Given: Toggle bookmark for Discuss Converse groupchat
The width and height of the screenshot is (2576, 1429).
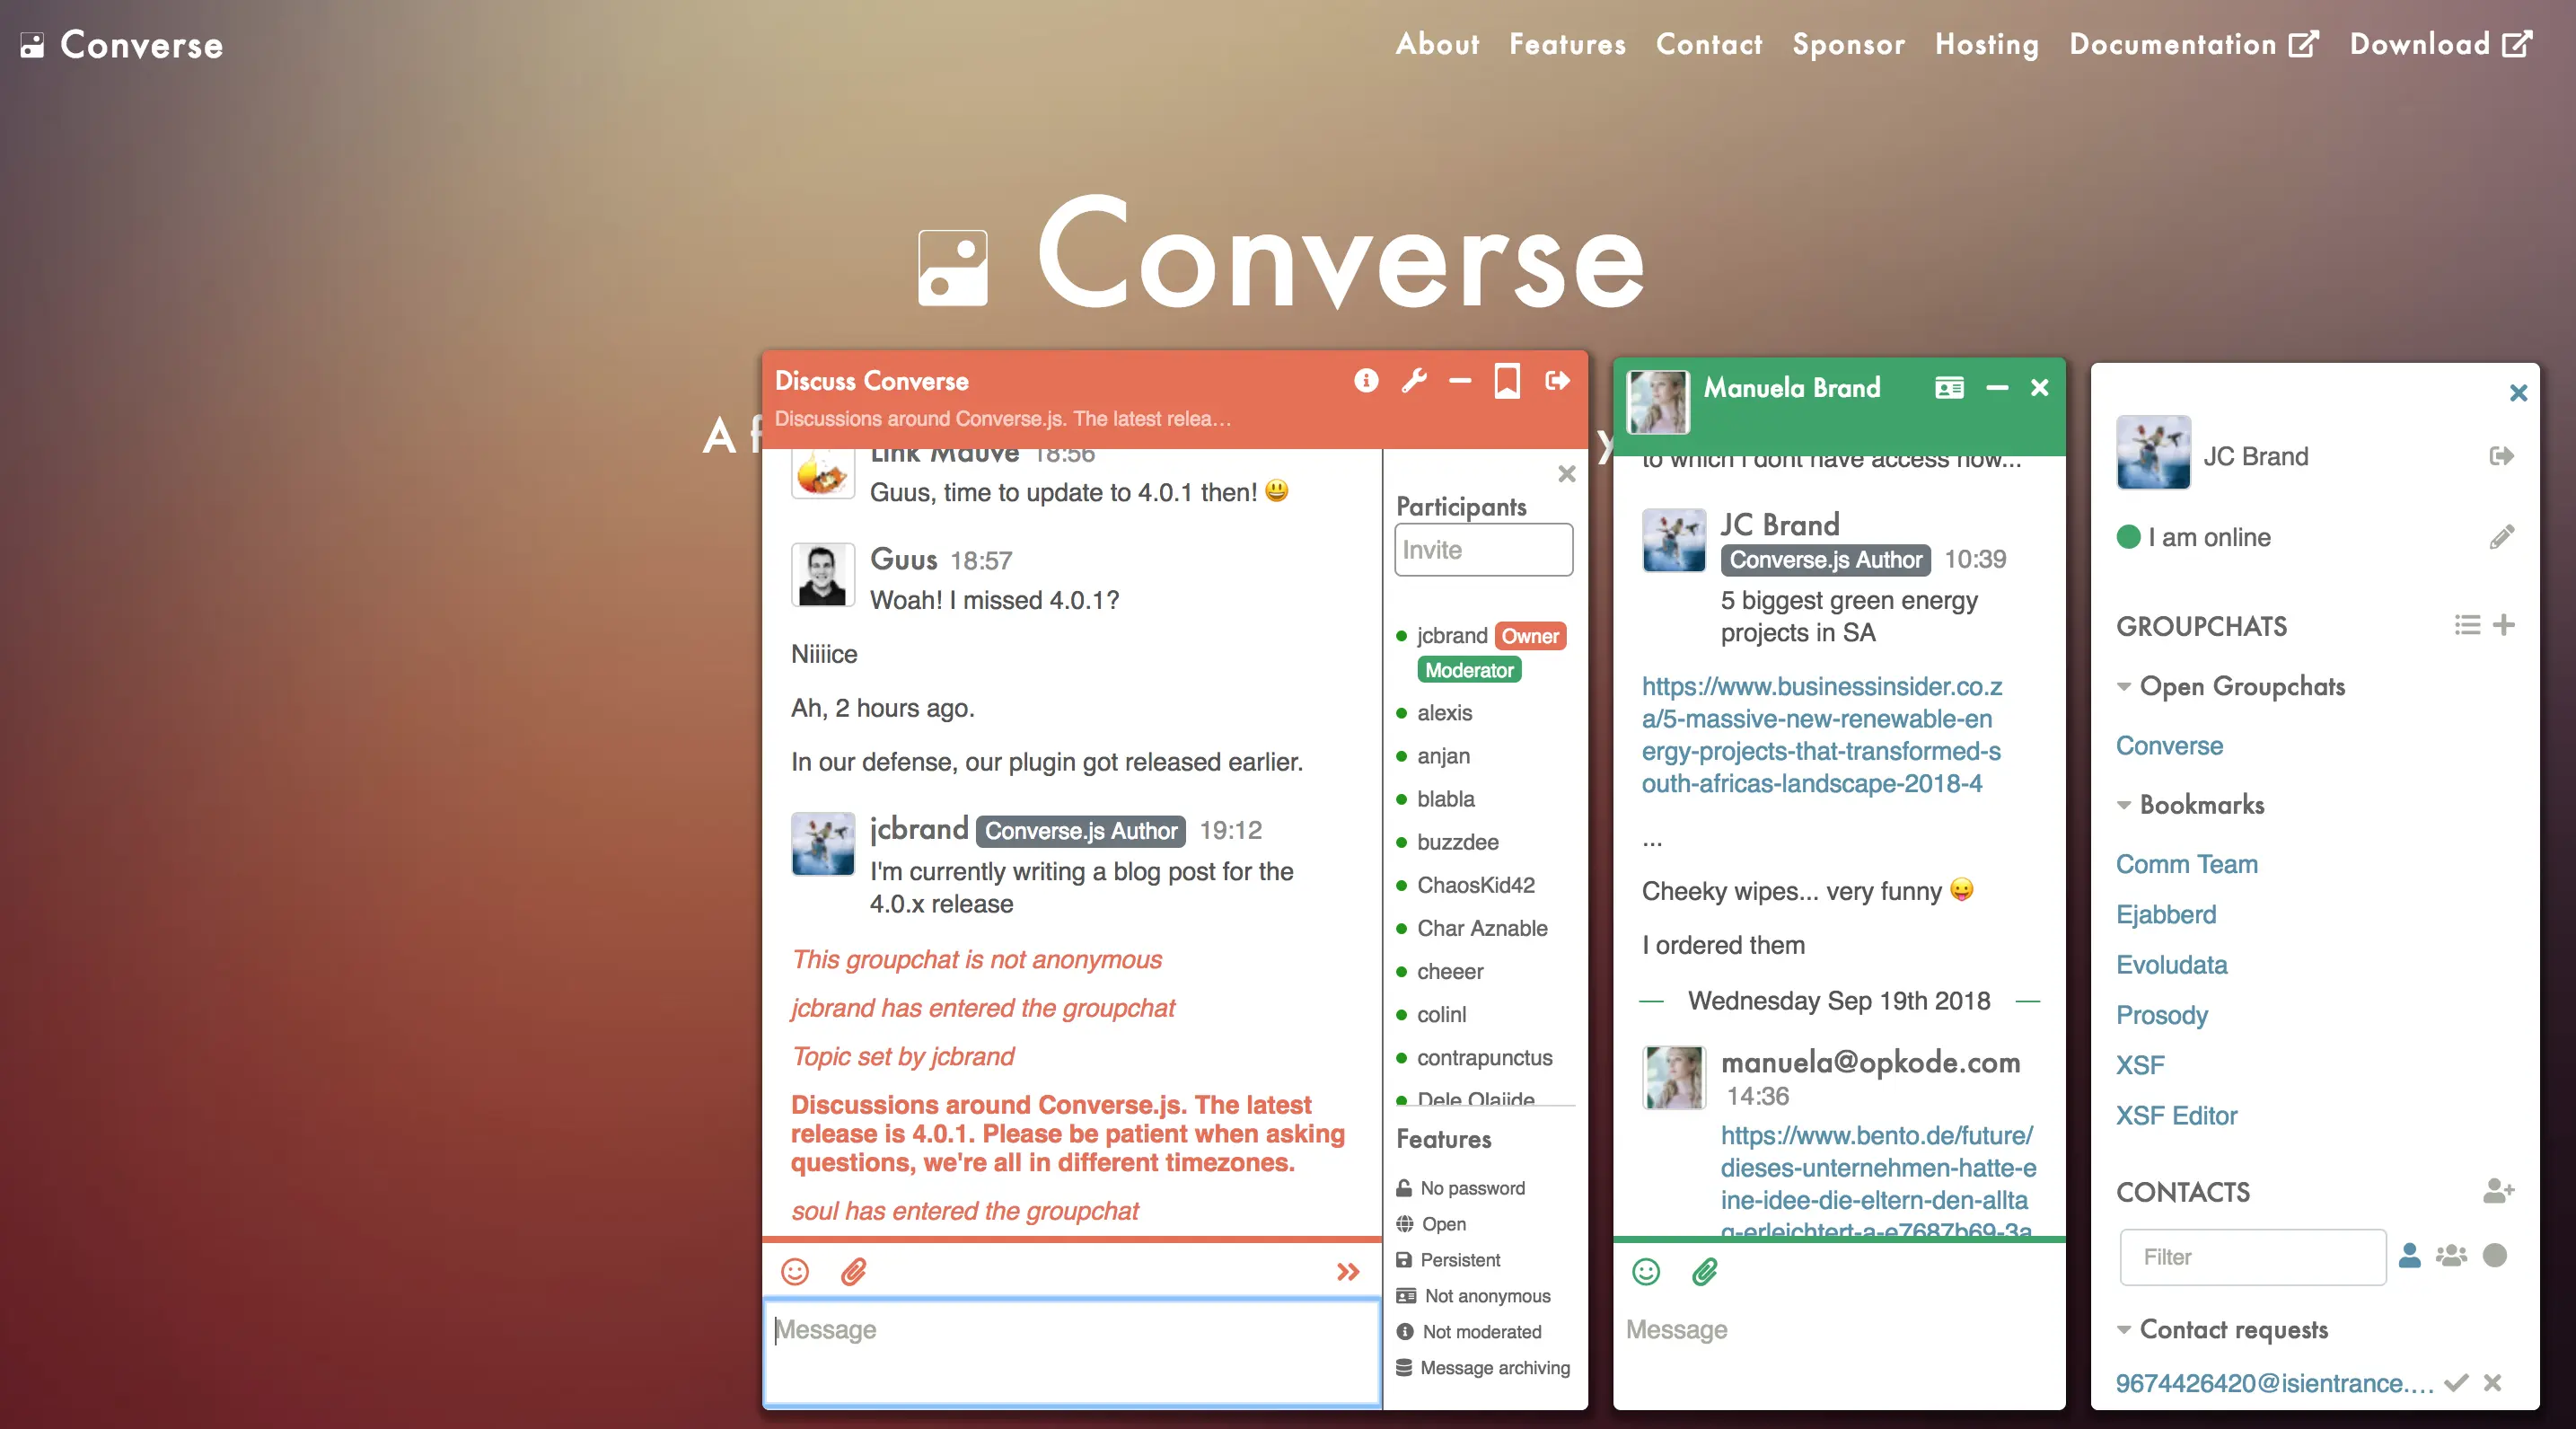Looking at the screenshot, I should click(x=1507, y=381).
